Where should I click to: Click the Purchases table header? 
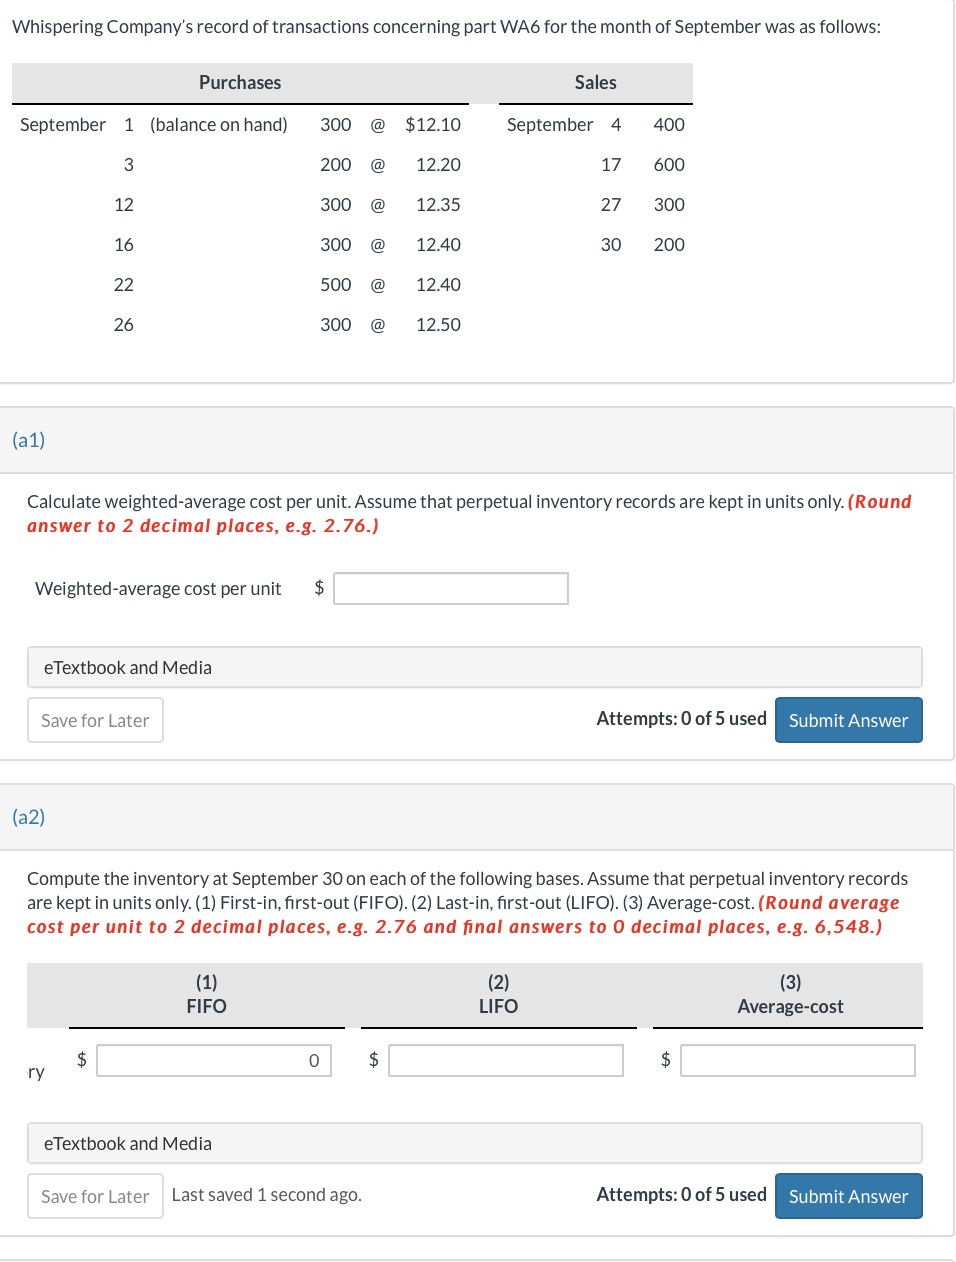click(240, 83)
